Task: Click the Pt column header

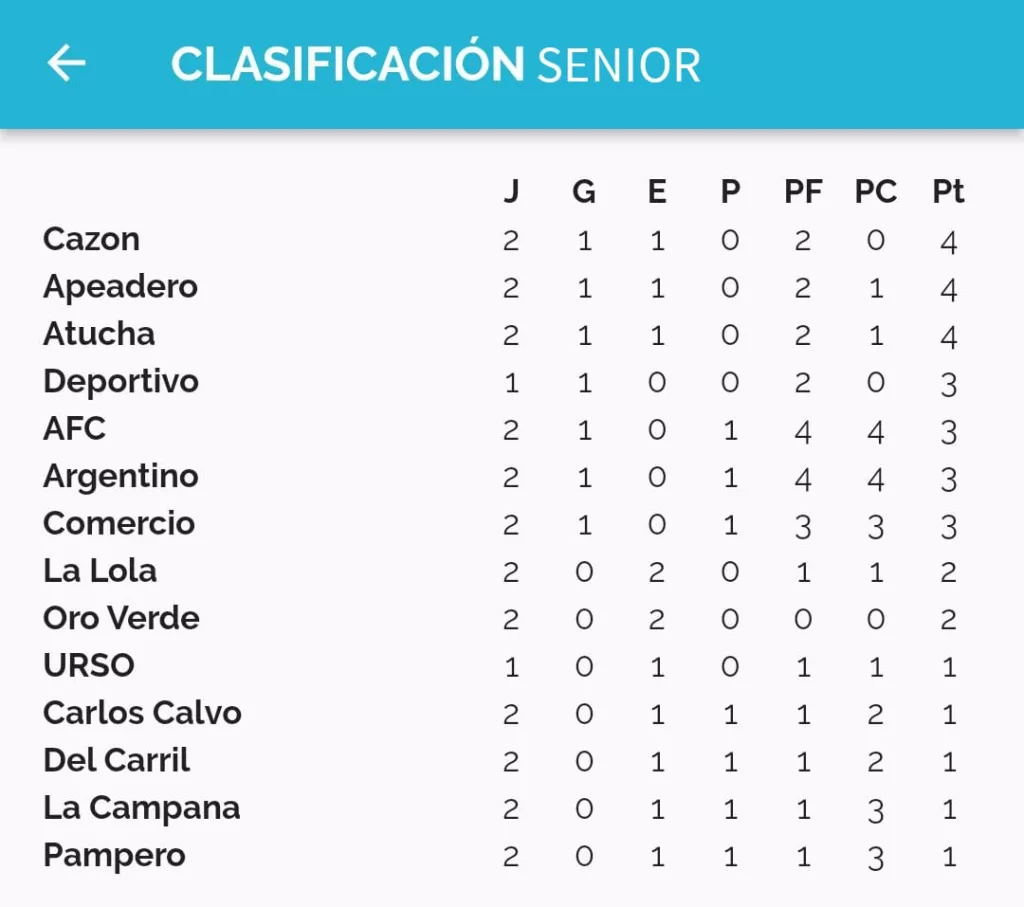Action: coord(948,192)
